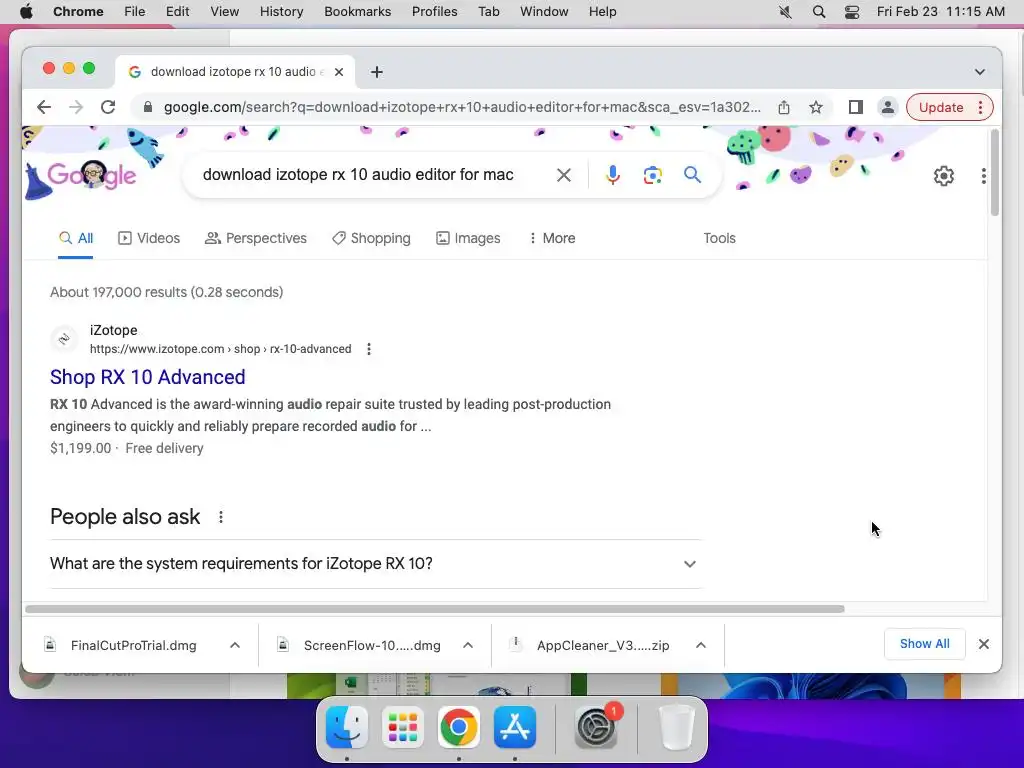The height and width of the screenshot is (768, 1024).
Task: Submit search with the magnifier icon
Action: [x=692, y=174]
